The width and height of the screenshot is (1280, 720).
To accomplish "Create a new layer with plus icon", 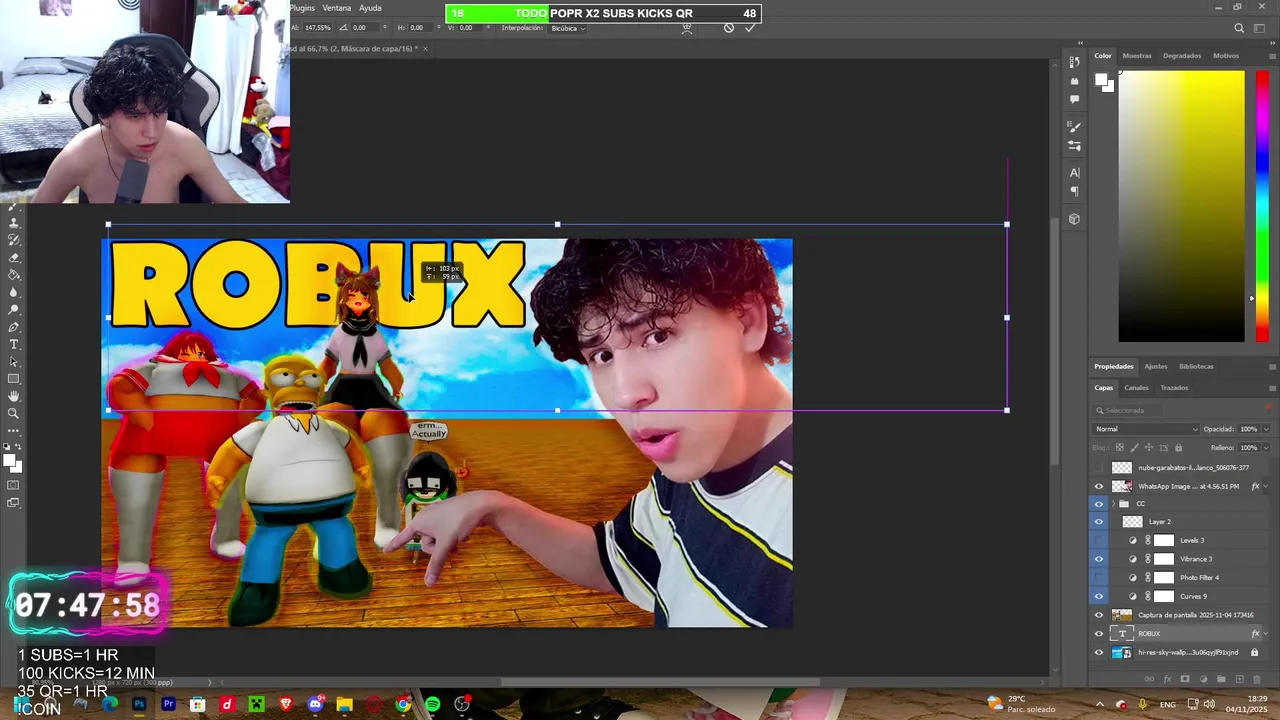I will tap(1239, 679).
